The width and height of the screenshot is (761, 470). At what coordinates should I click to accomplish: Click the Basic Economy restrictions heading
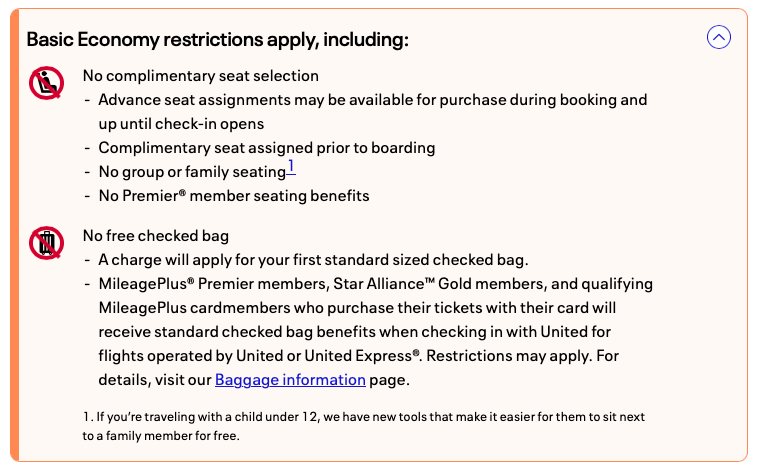coord(217,39)
